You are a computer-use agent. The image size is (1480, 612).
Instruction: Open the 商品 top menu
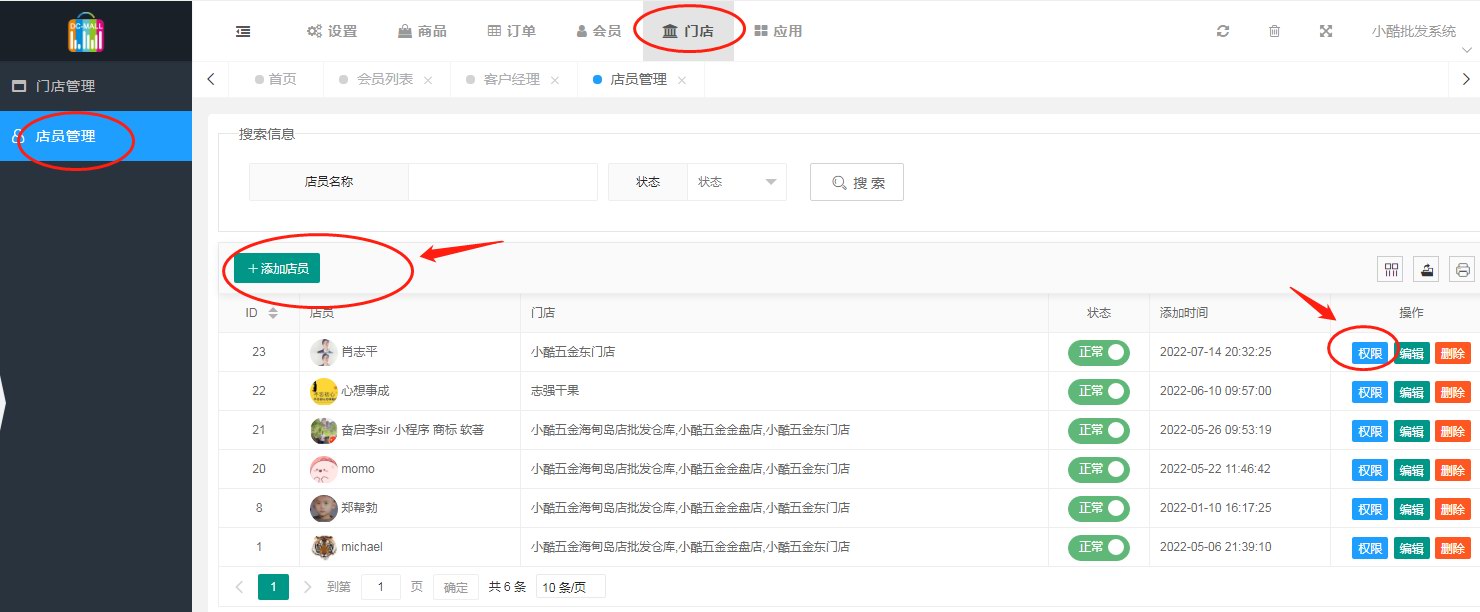[422, 31]
